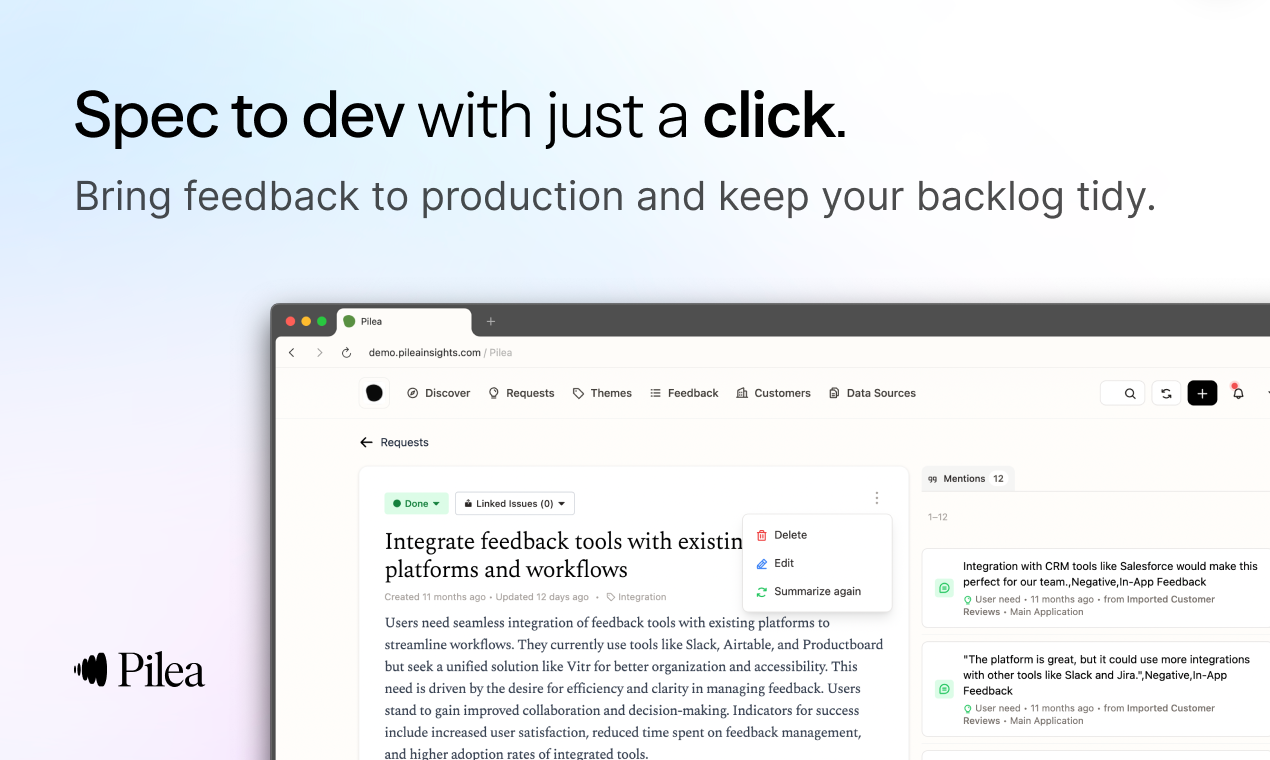The height and width of the screenshot is (760, 1270).
Task: Click the Pilea logo at bottom left
Action: pyautogui.click(x=140, y=669)
